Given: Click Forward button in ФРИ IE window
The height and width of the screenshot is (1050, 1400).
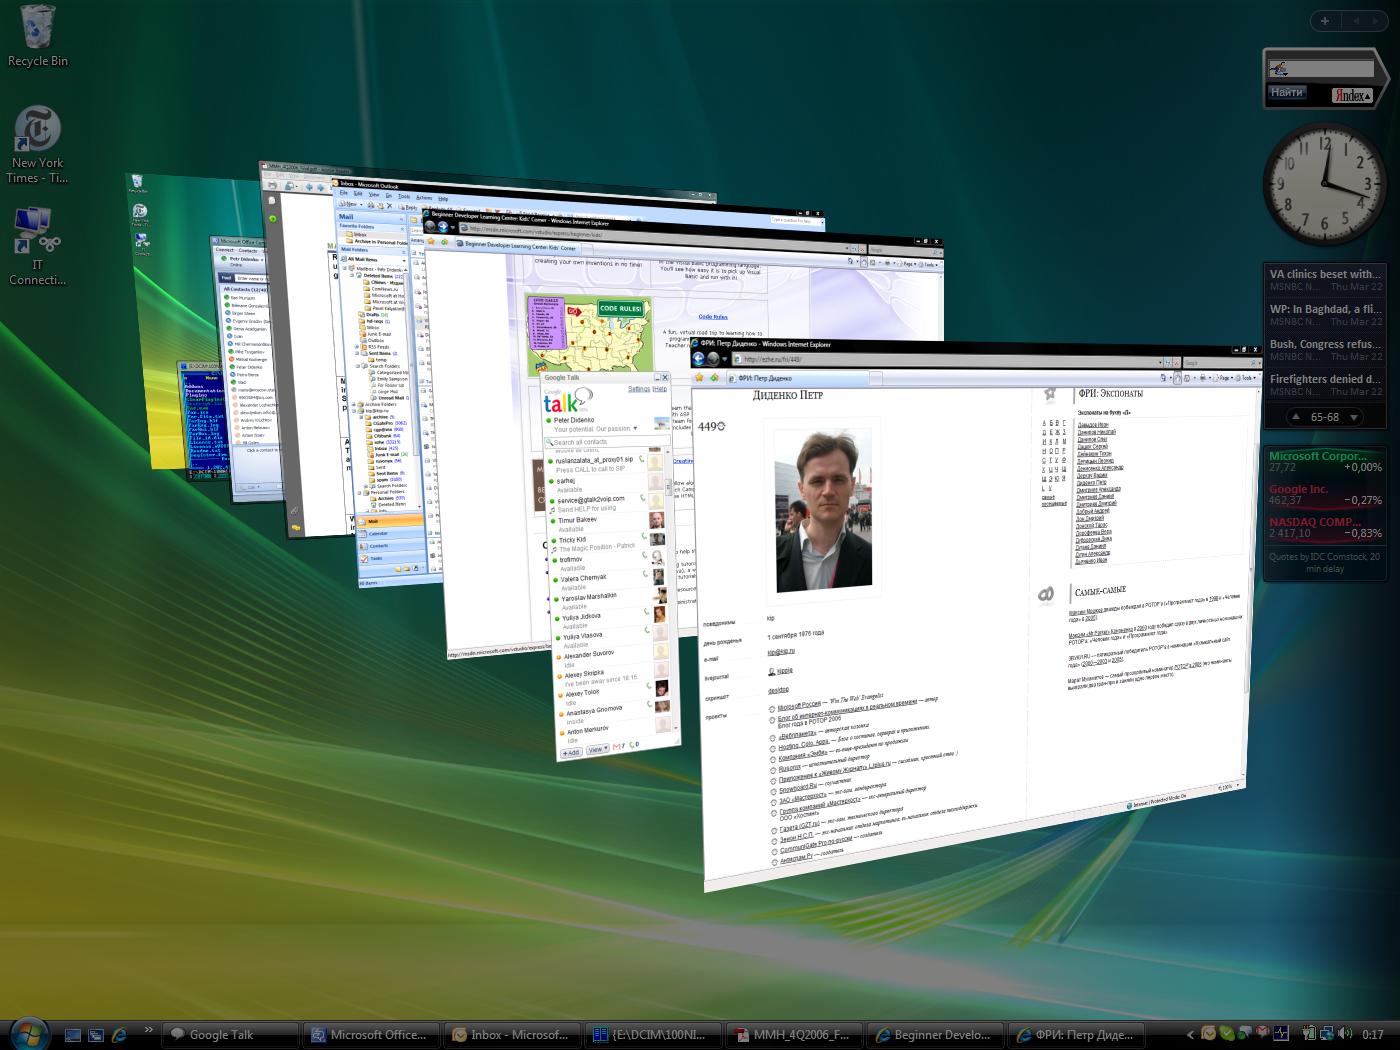Looking at the screenshot, I should click(x=713, y=359).
